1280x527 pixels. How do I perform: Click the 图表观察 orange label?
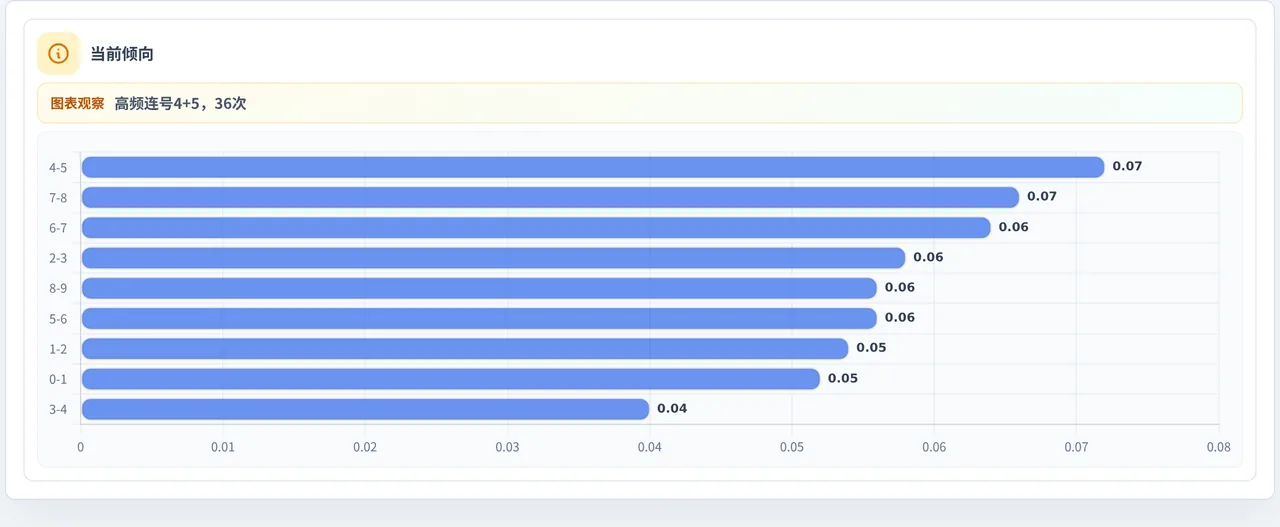77,103
